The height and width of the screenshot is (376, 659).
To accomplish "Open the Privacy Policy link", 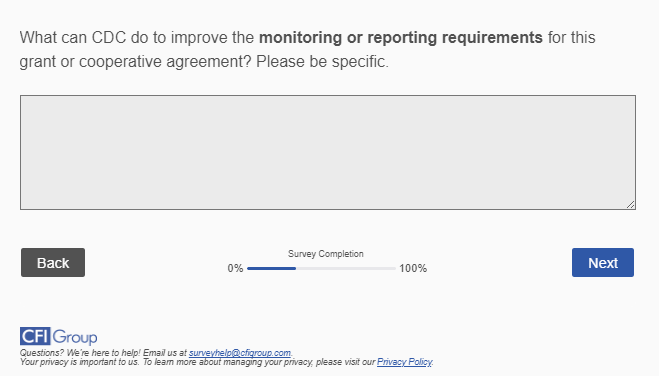I will 404,362.
